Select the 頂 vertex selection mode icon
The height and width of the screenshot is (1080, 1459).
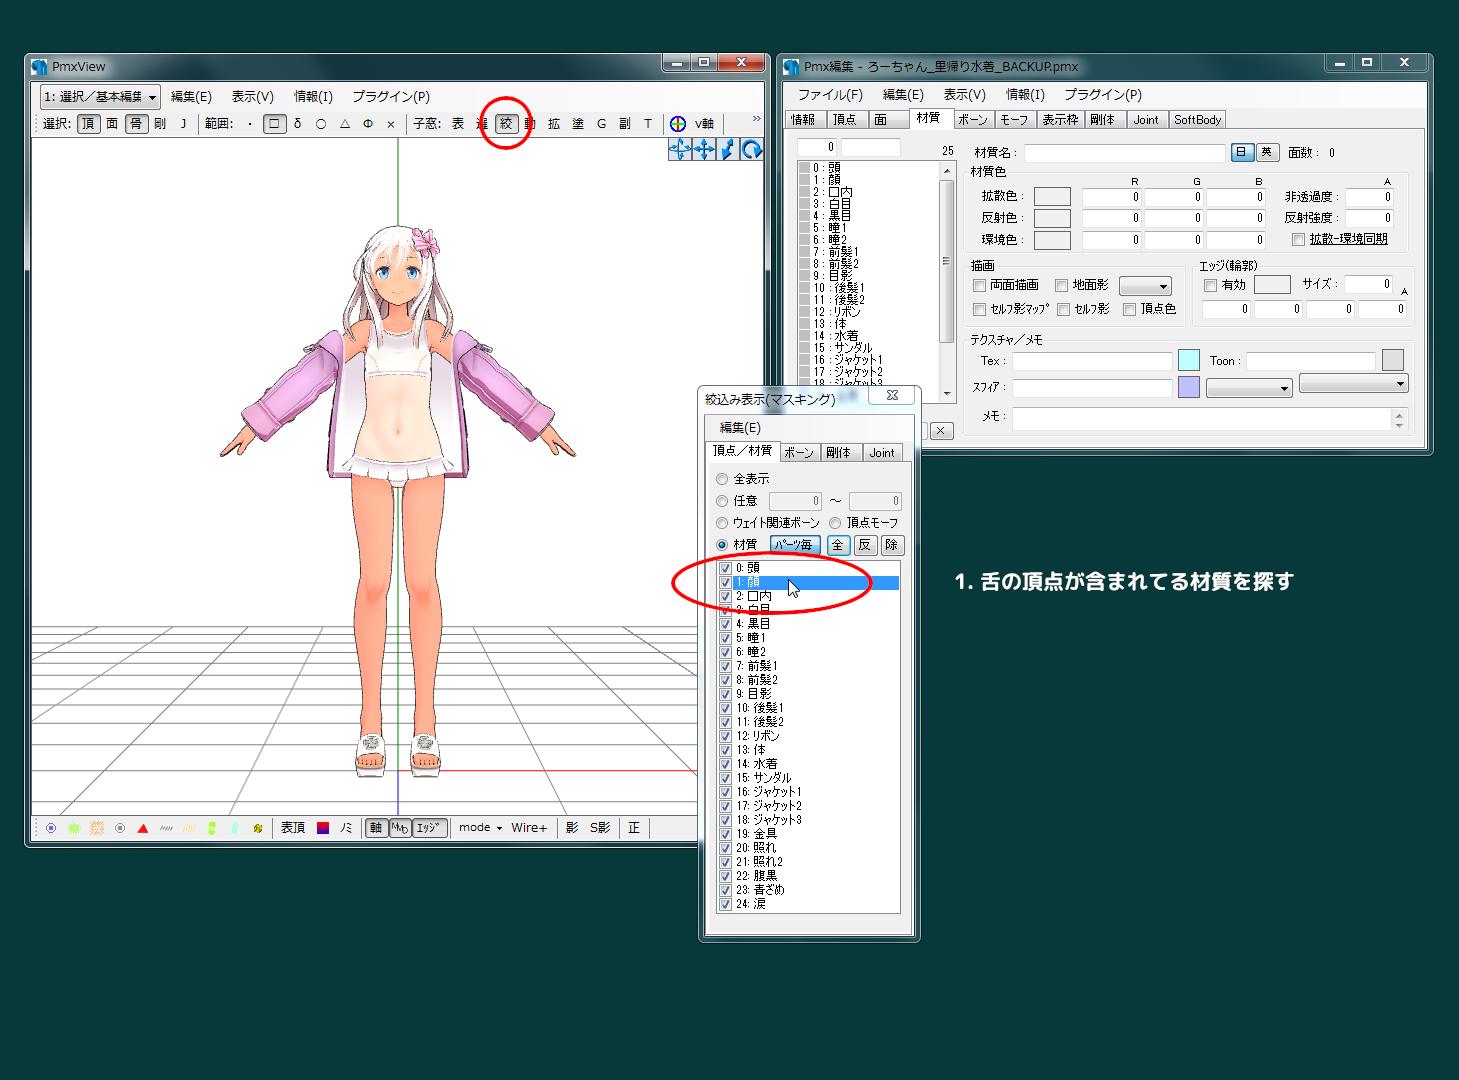(x=88, y=124)
